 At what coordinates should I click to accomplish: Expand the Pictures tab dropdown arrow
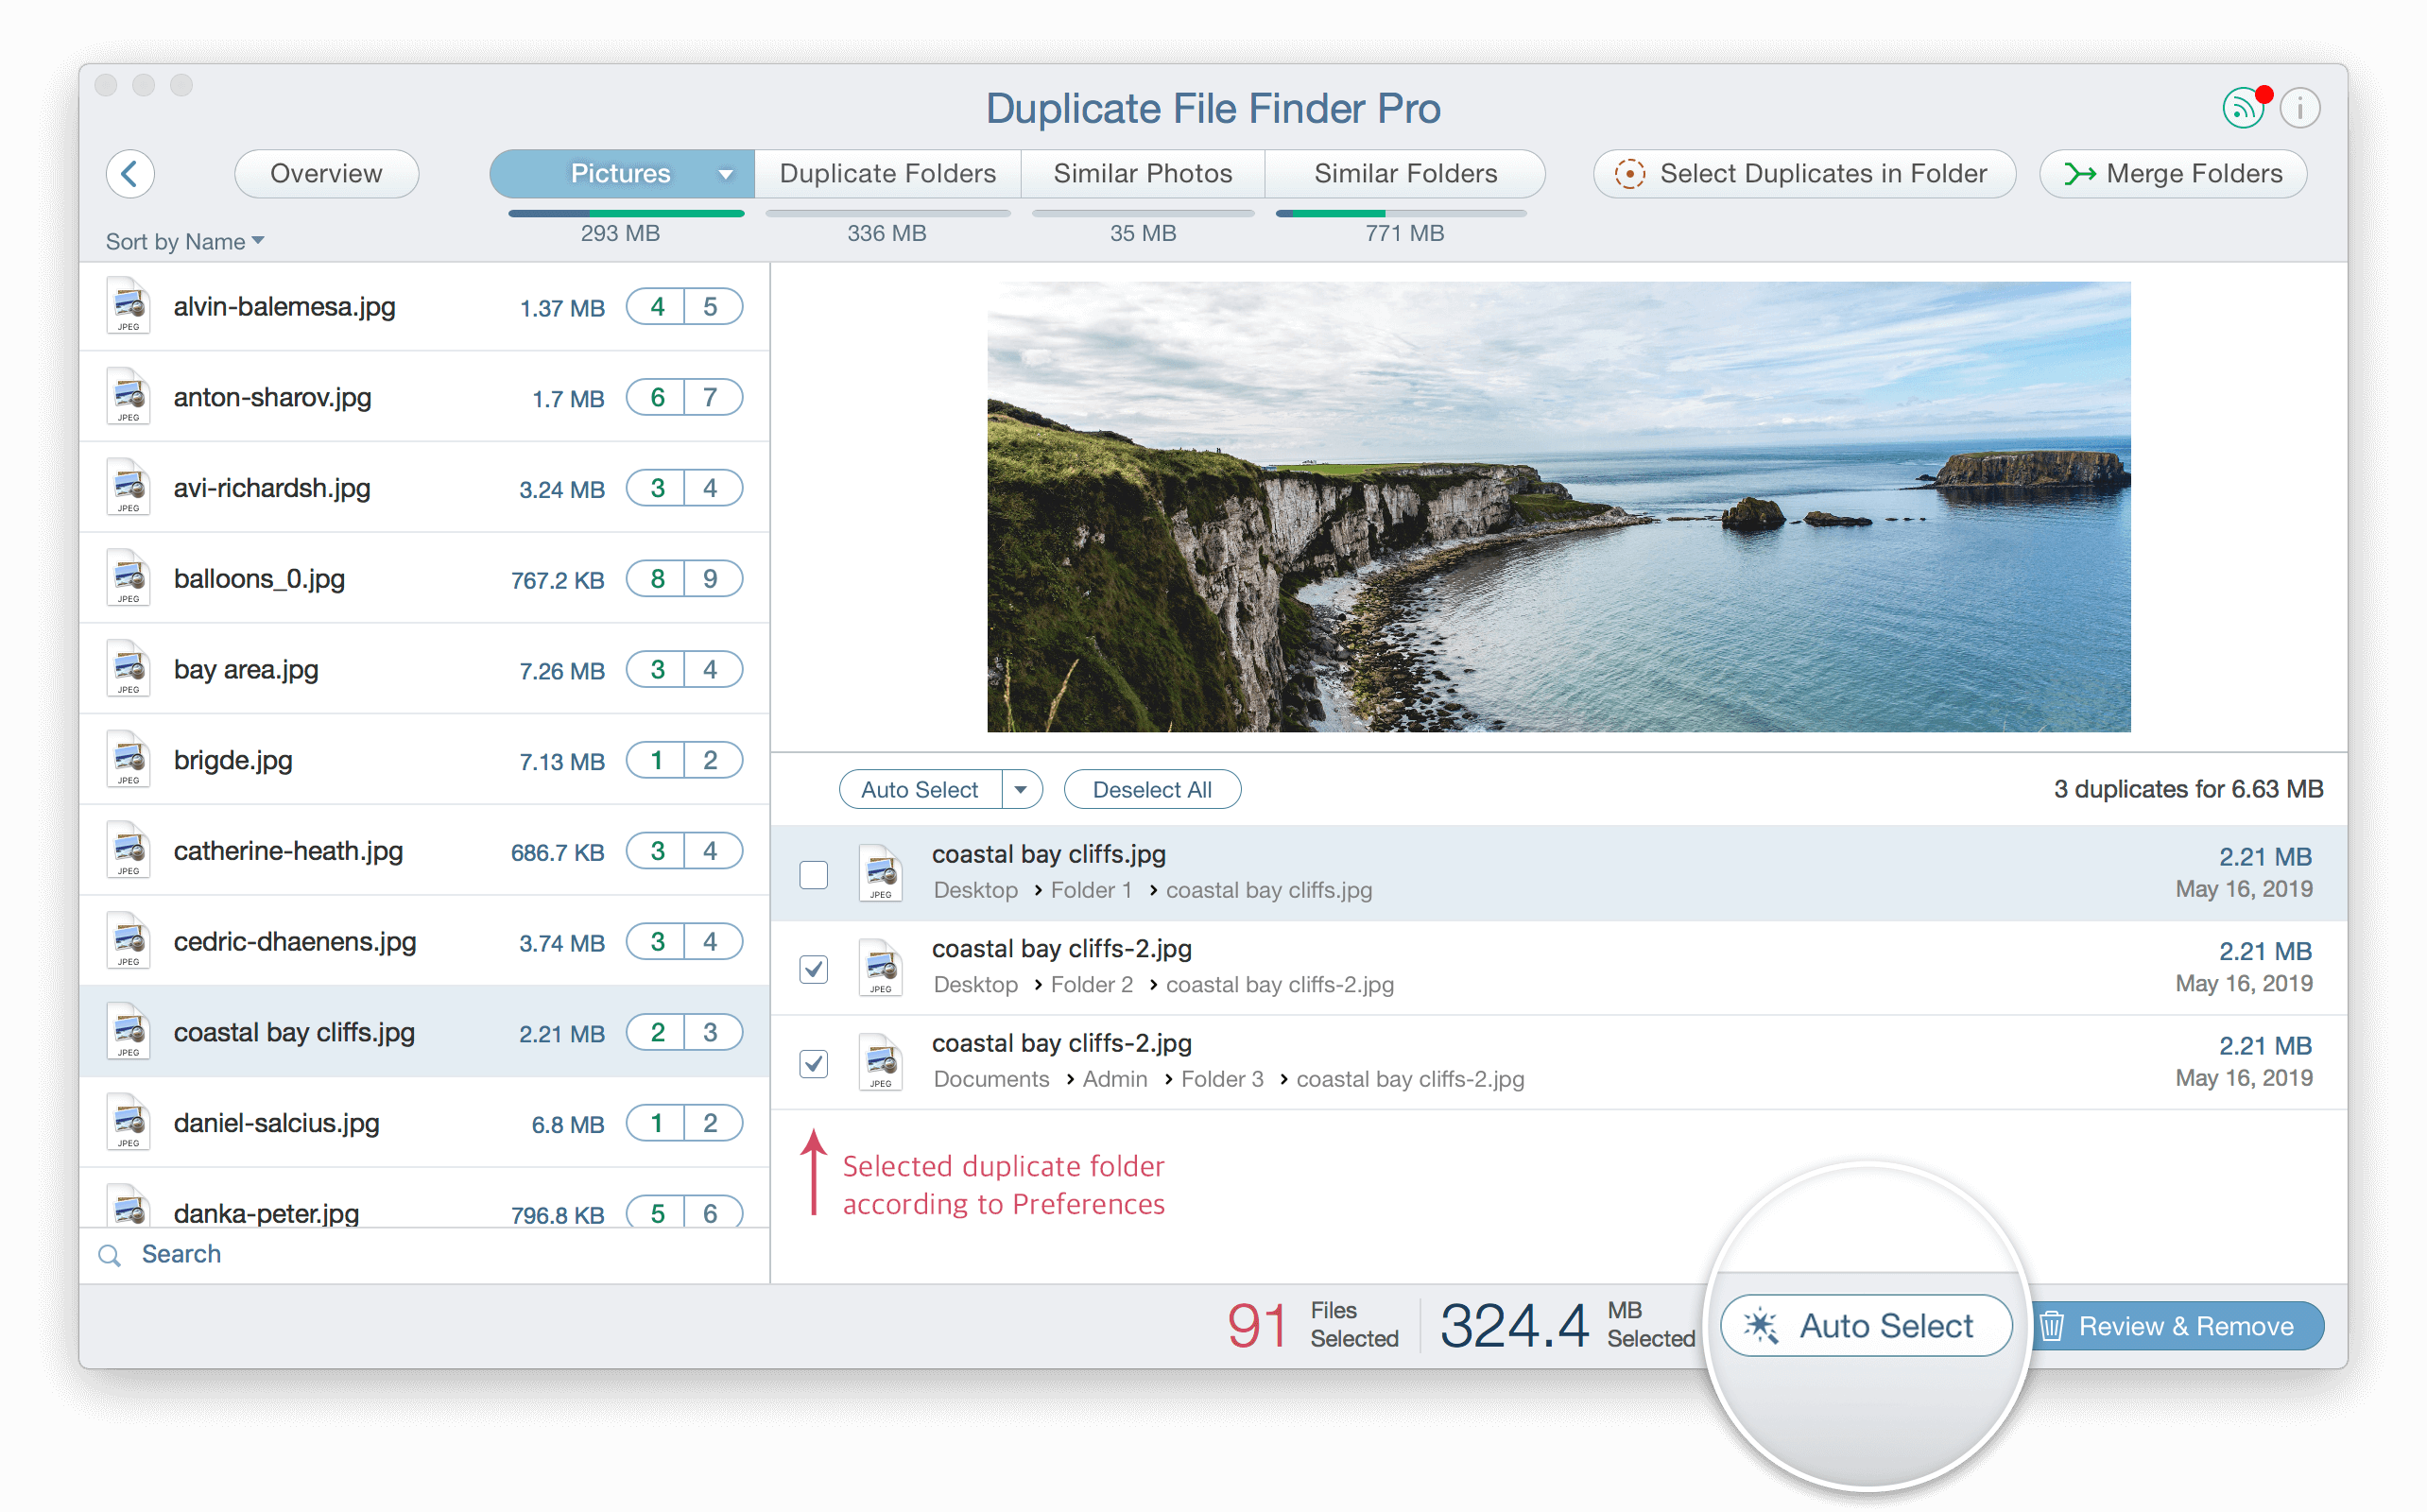(725, 172)
